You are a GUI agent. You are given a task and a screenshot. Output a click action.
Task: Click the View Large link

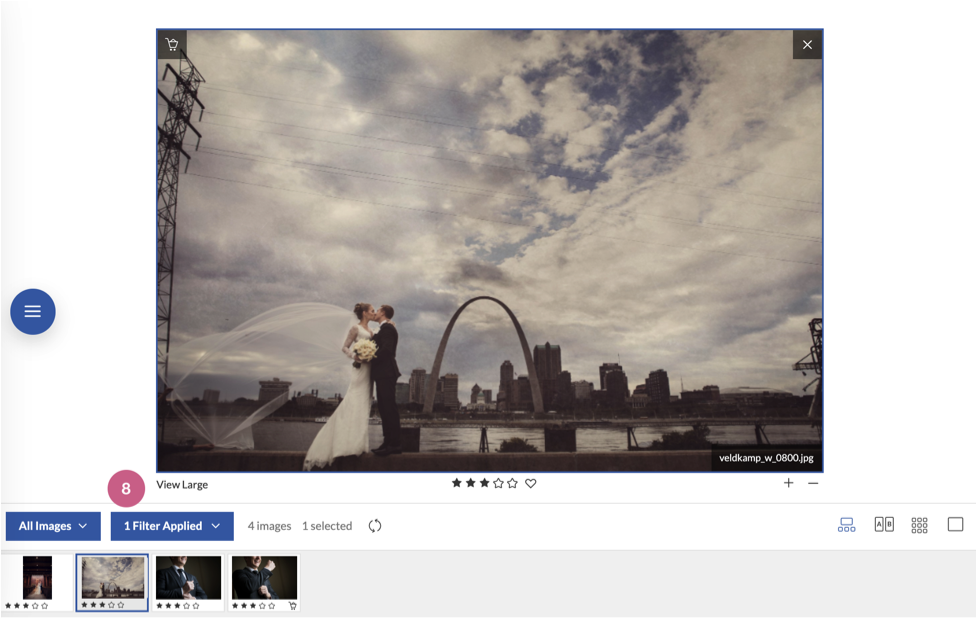point(182,484)
